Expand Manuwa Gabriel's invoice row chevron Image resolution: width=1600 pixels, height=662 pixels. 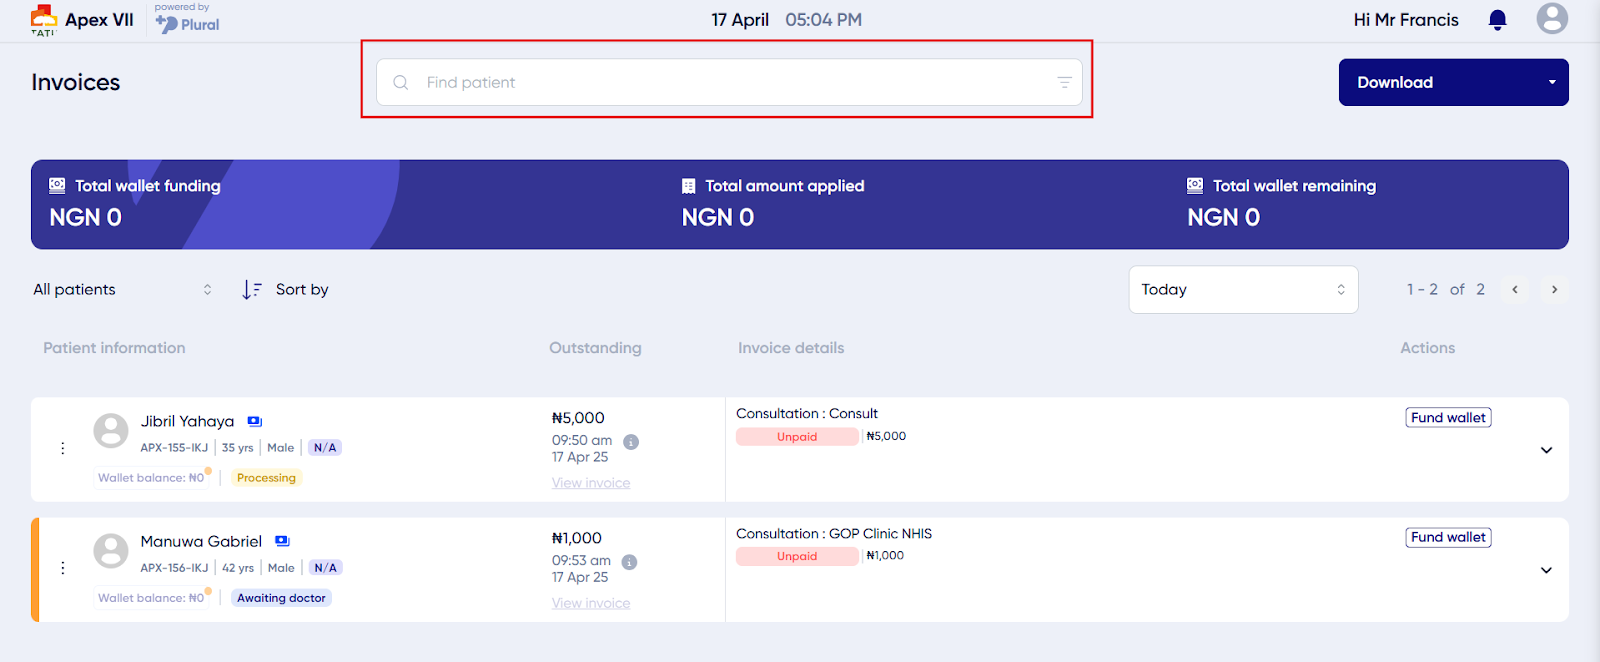pos(1546,570)
